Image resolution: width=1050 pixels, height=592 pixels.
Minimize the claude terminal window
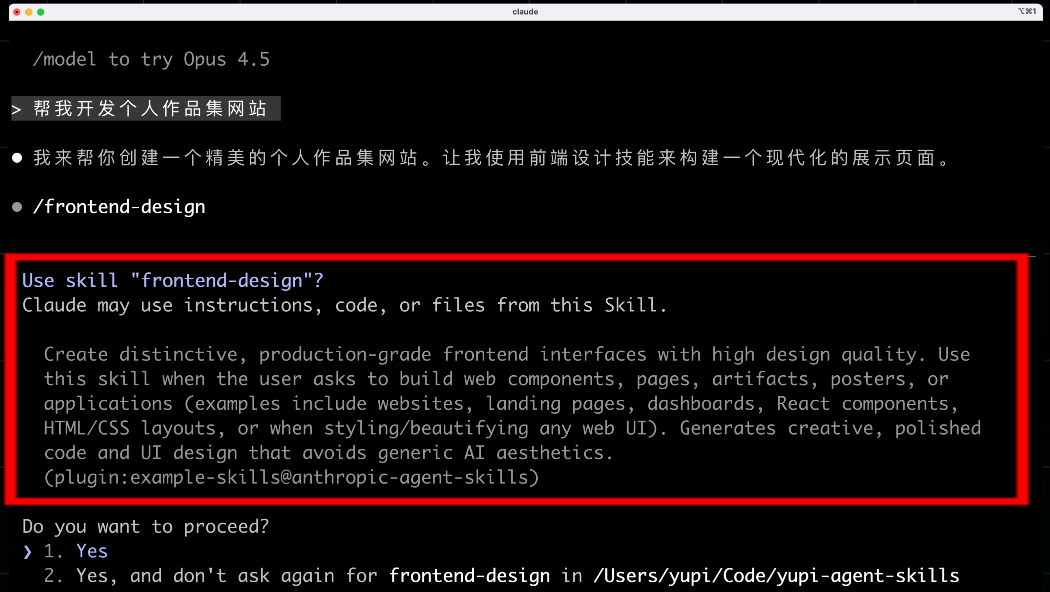pyautogui.click(x=29, y=12)
